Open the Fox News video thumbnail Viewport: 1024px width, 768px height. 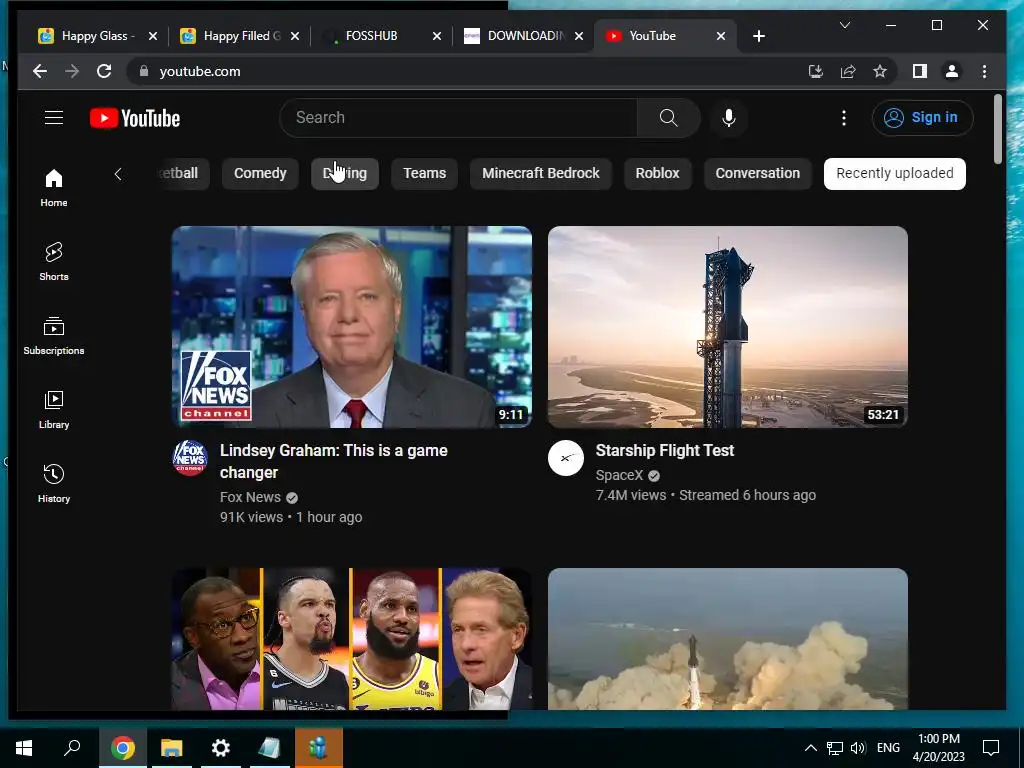tap(351, 327)
